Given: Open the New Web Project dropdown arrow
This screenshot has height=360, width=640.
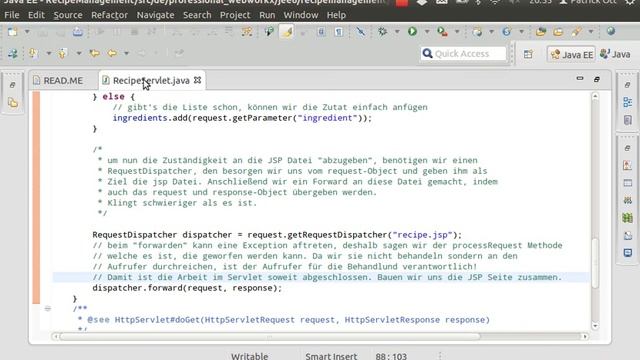Looking at the screenshot, I should 491,31.
